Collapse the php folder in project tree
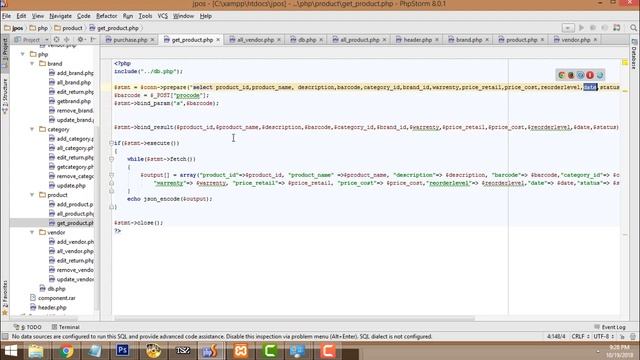Screen dimensions: 640x360 23,54
